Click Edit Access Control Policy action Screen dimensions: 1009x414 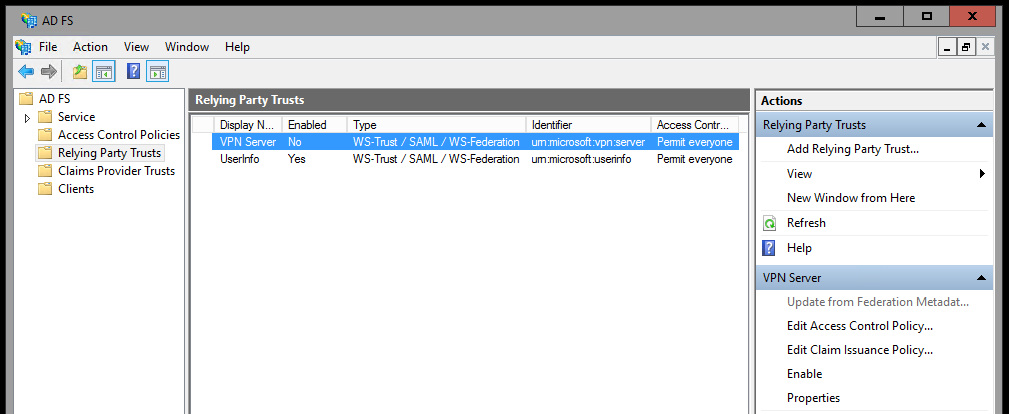[860, 326]
